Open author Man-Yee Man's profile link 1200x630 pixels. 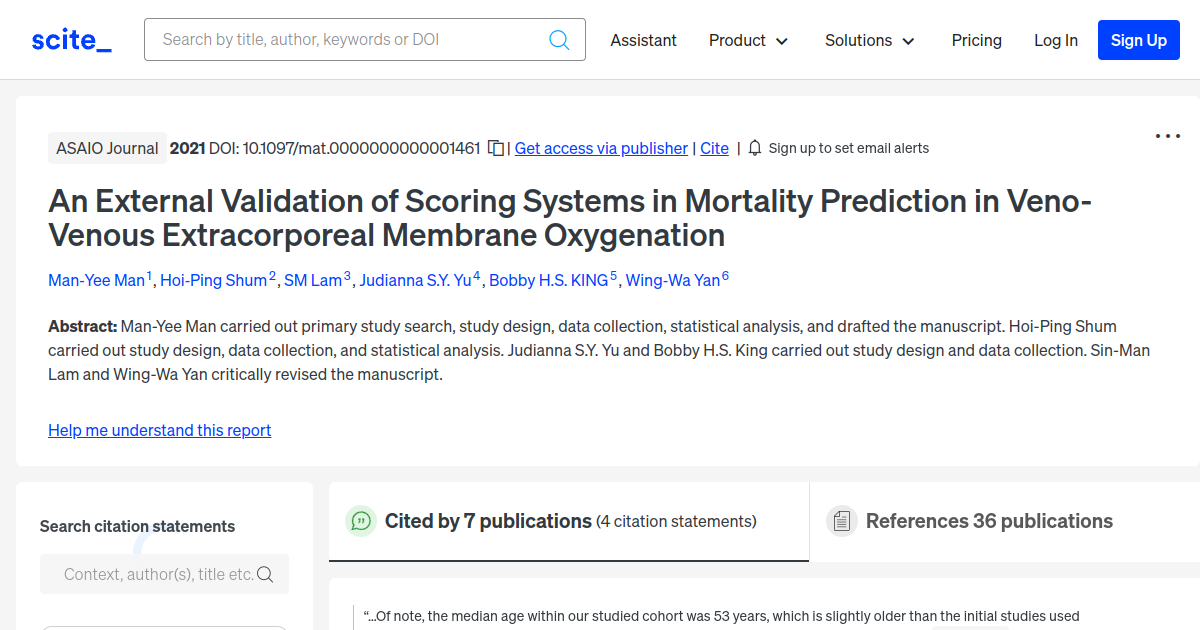(97, 280)
